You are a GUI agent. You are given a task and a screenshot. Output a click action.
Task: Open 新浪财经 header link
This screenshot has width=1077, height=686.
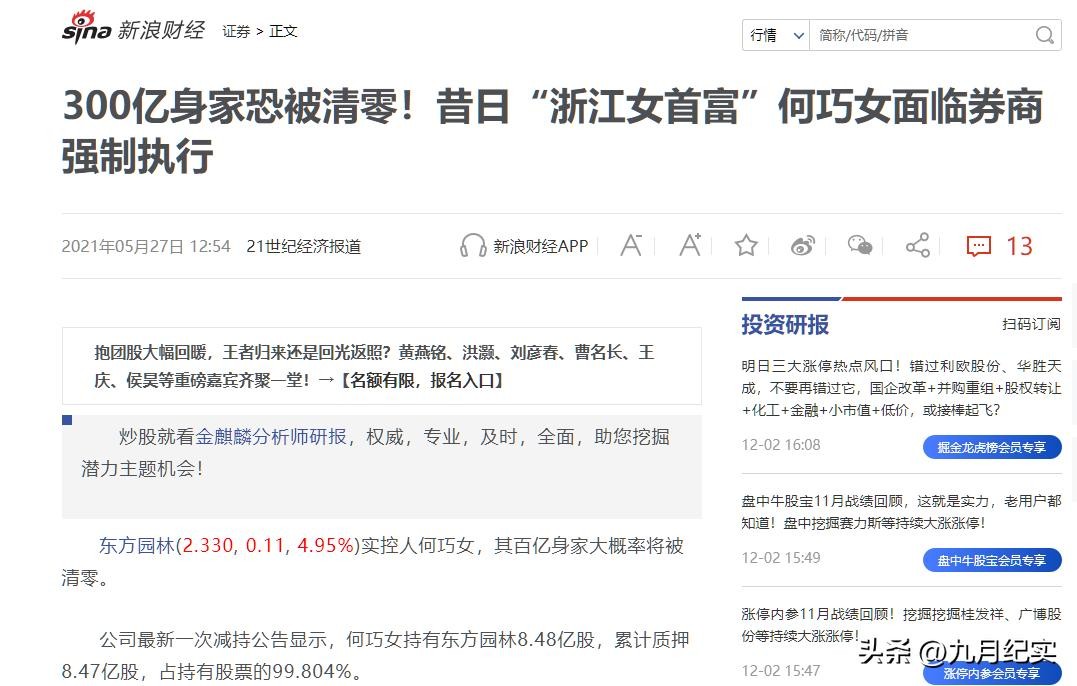(x=161, y=30)
